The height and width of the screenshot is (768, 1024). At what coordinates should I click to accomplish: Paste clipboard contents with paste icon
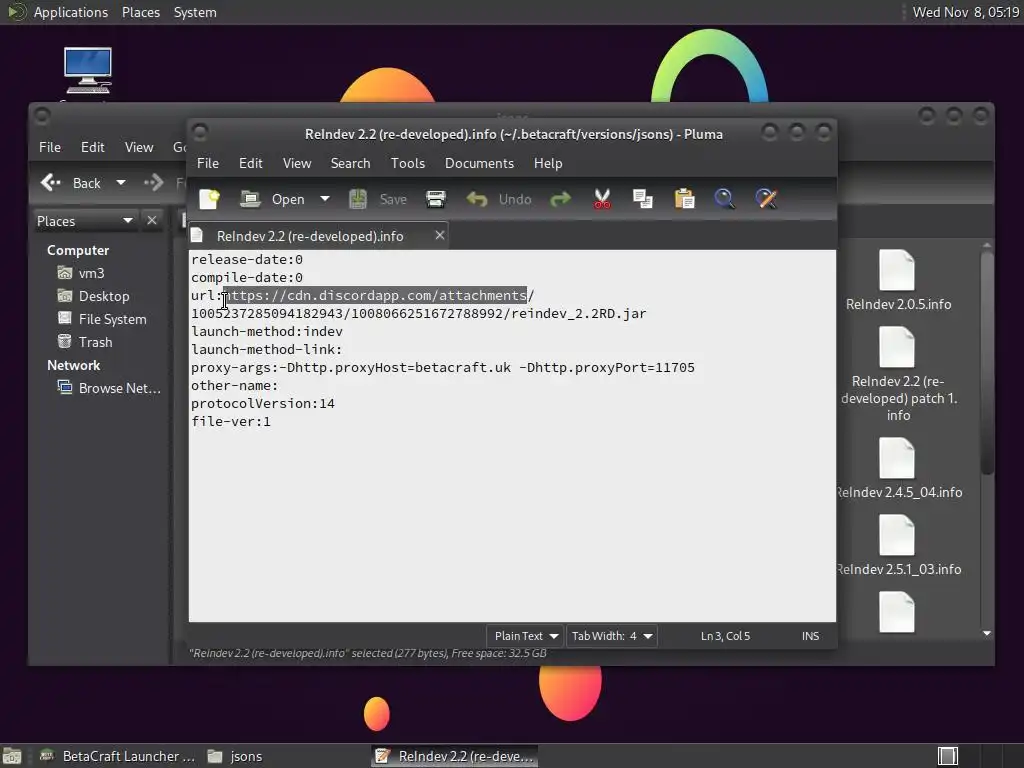pyautogui.click(x=684, y=199)
